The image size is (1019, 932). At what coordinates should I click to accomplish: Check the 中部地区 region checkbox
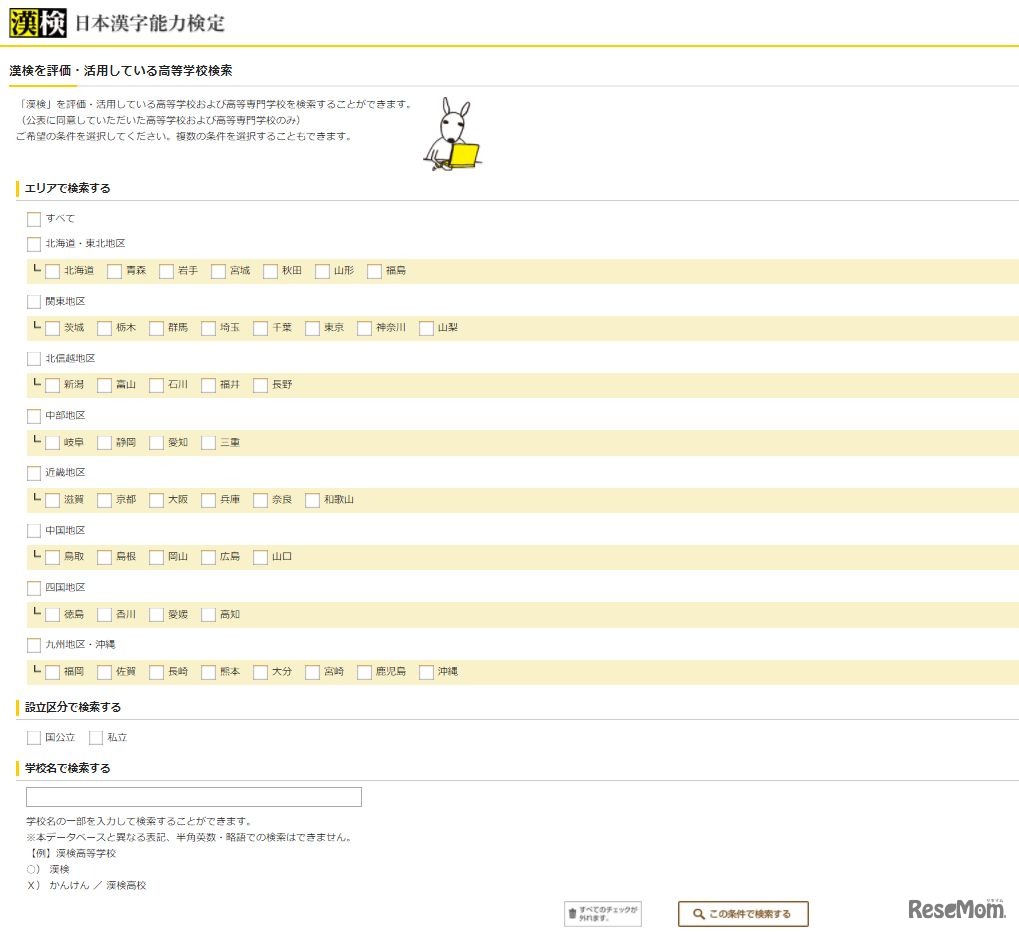click(x=34, y=416)
